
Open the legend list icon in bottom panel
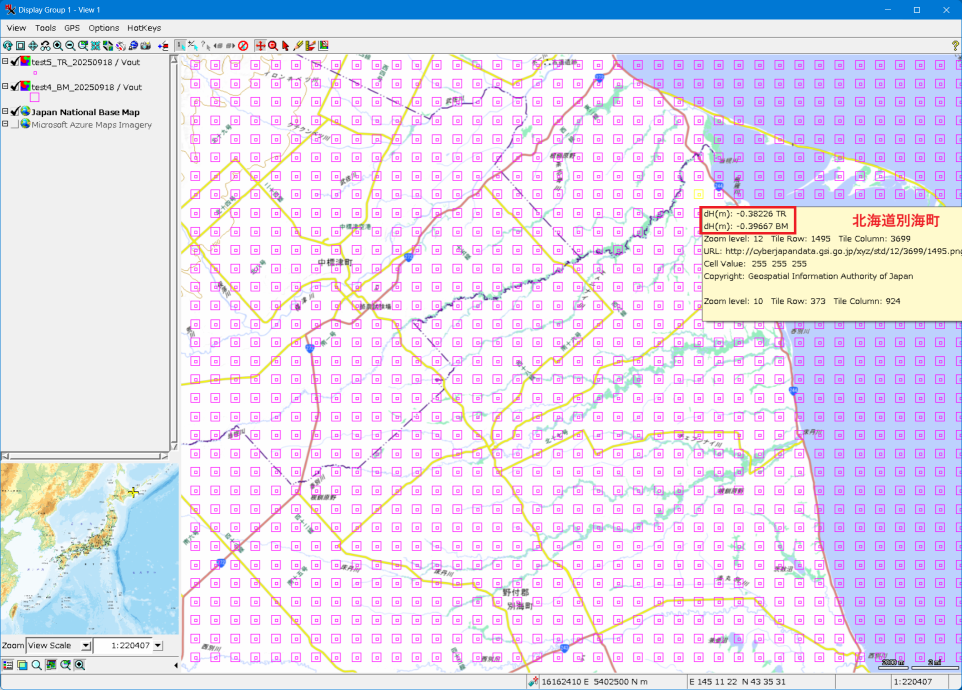click(8, 664)
